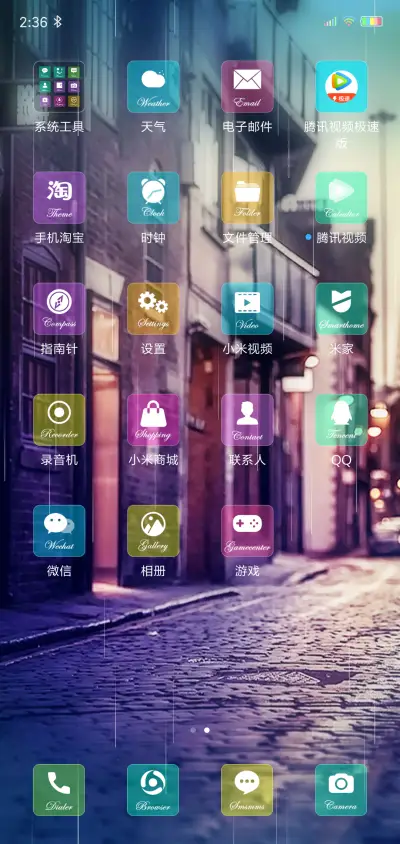Launch 腾讯视频极速版 app icon
The image size is (400, 844).
pyautogui.click(x=341, y=87)
